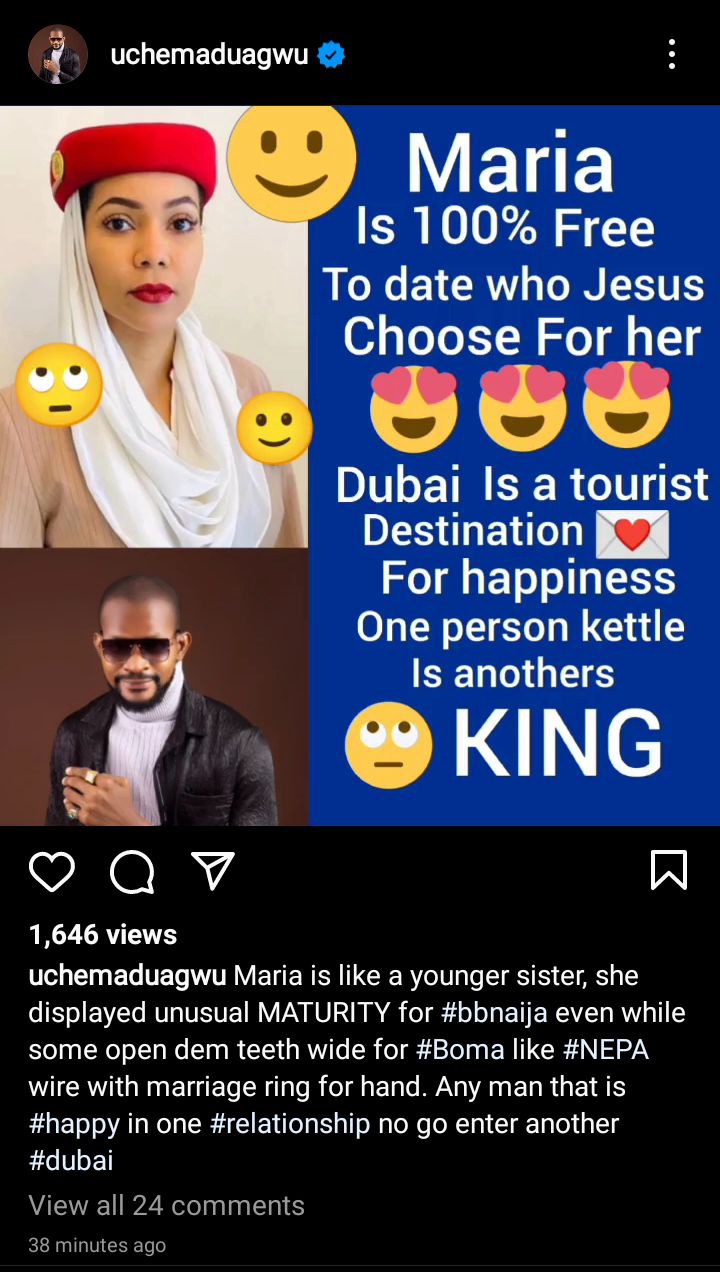720x1272 pixels.
Task: Open the three-dot post options menu
Action: point(672,54)
